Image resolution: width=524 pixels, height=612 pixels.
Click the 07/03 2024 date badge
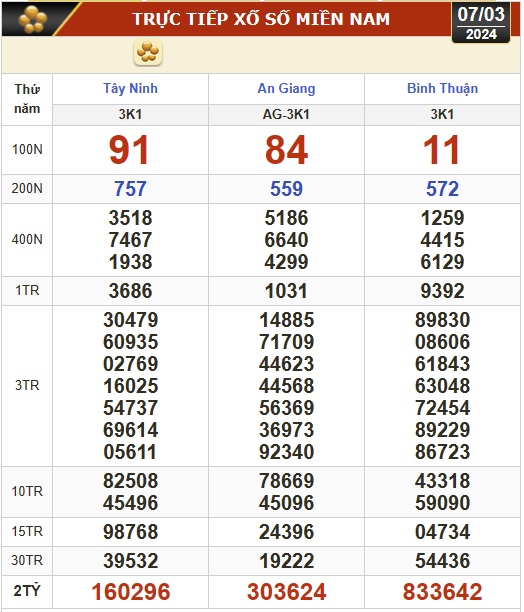(x=481, y=23)
